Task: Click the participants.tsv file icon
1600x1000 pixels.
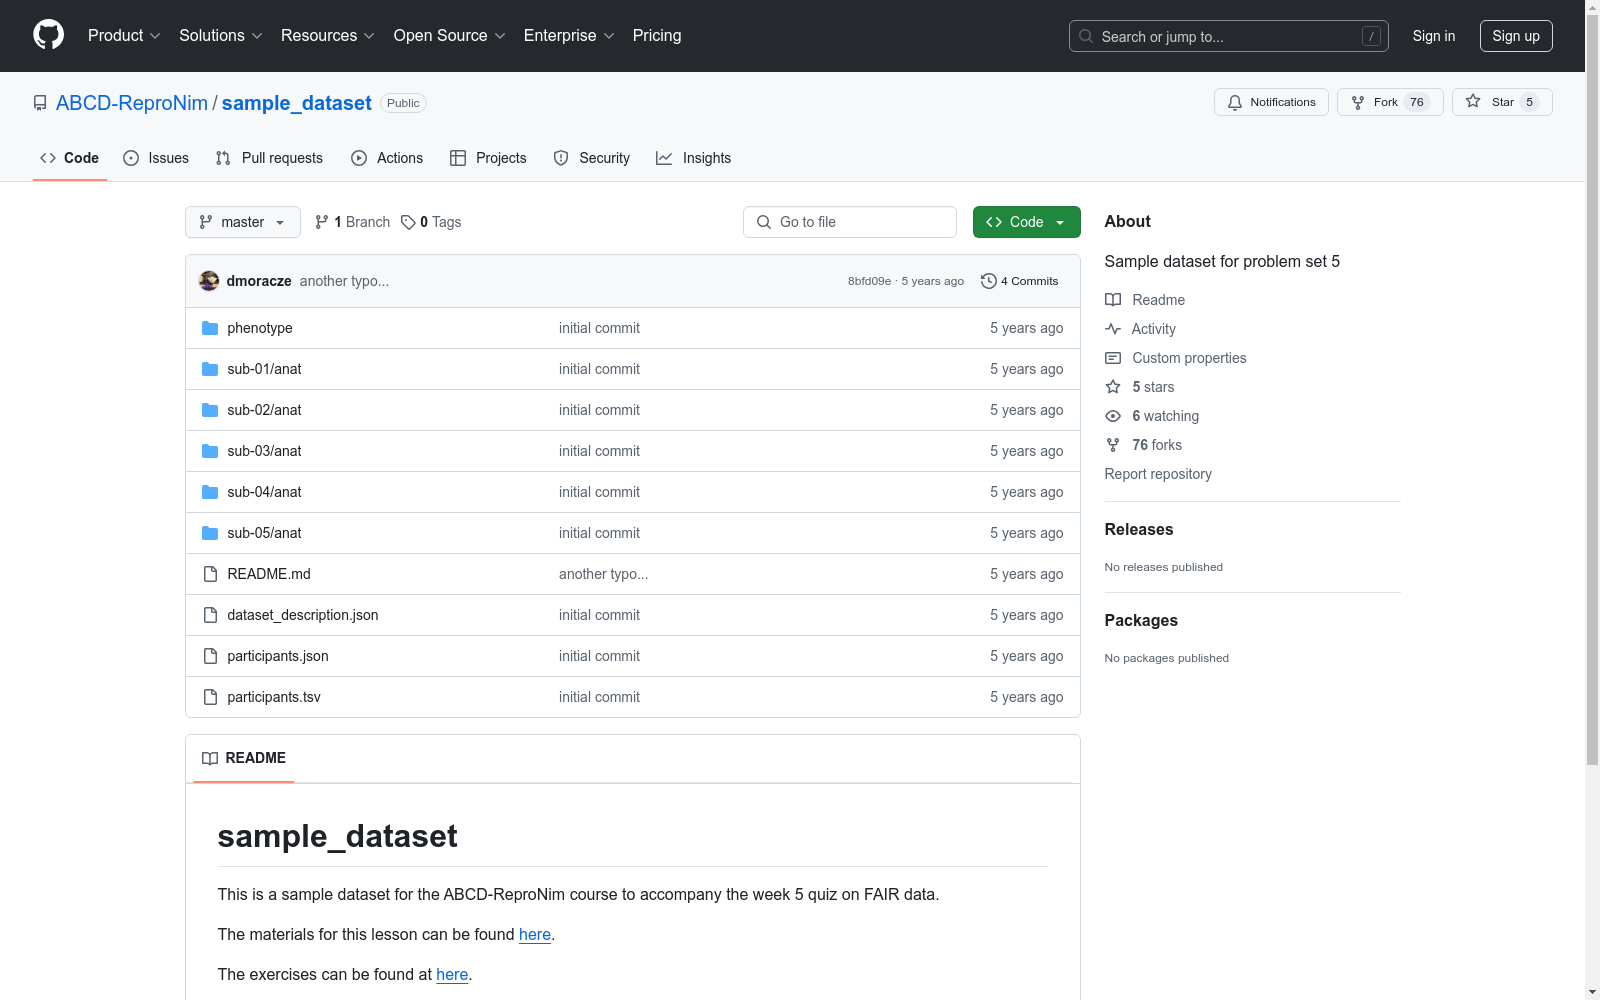Action: (210, 697)
